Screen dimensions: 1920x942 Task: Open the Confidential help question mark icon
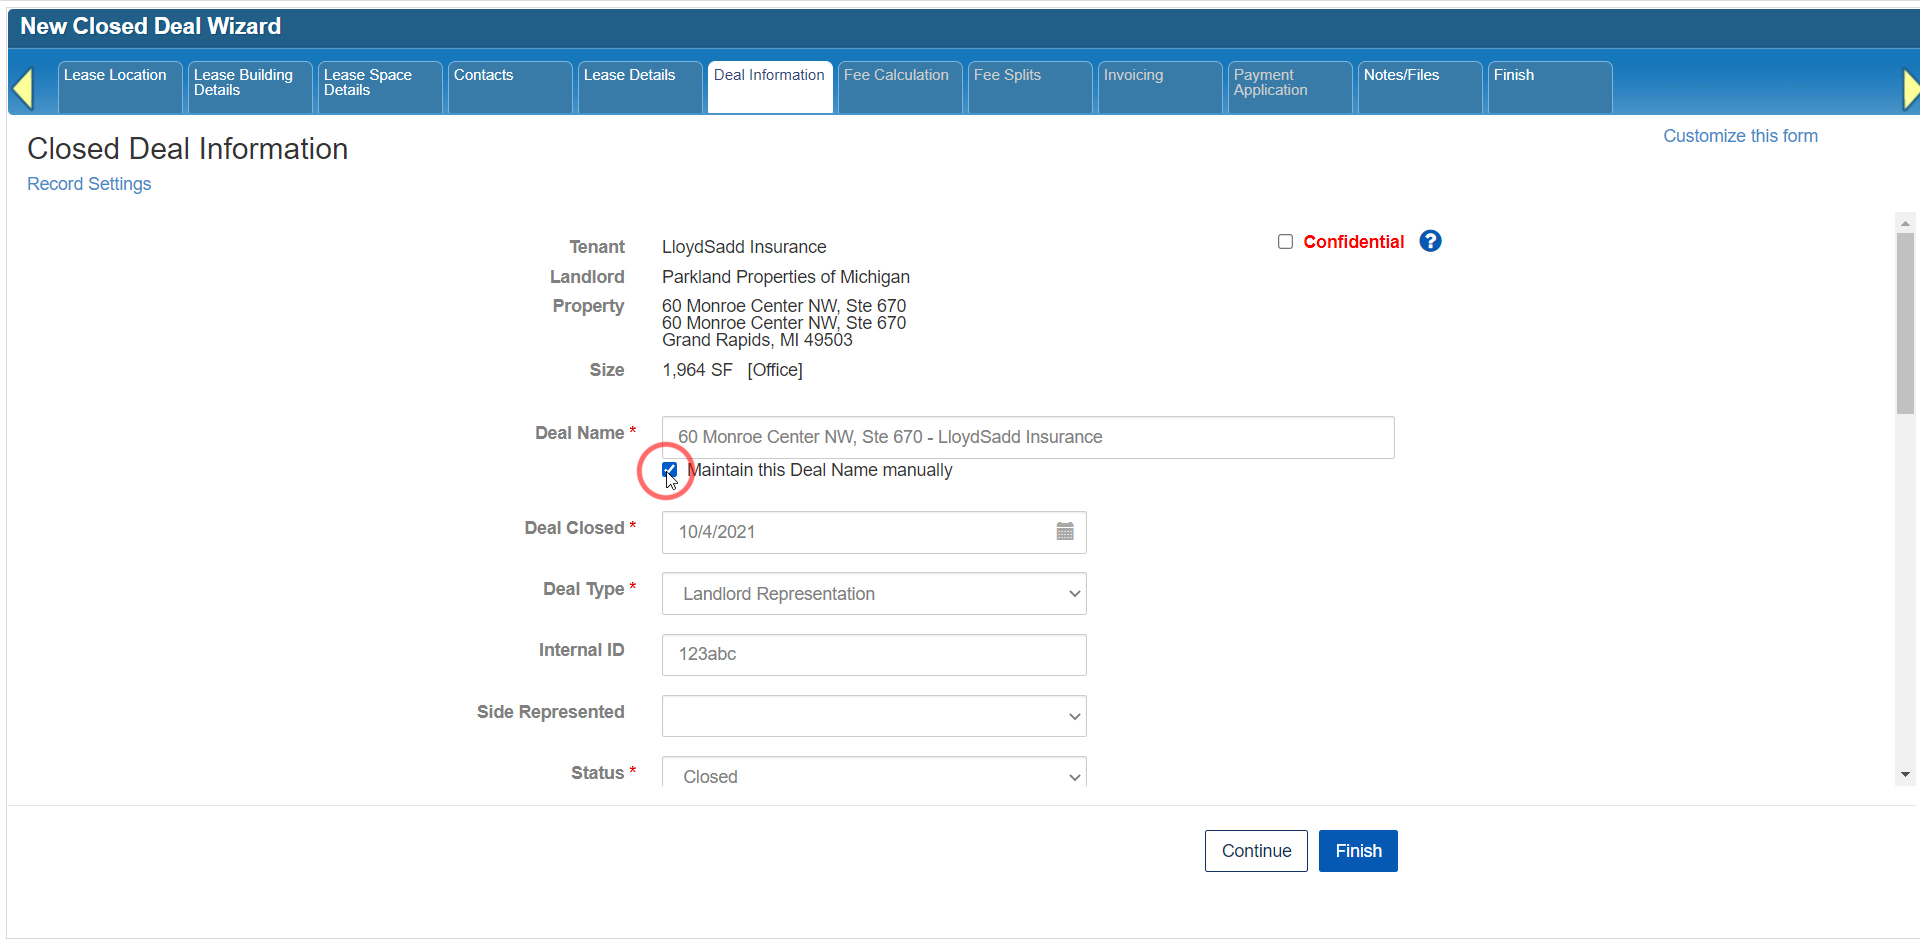tap(1430, 241)
